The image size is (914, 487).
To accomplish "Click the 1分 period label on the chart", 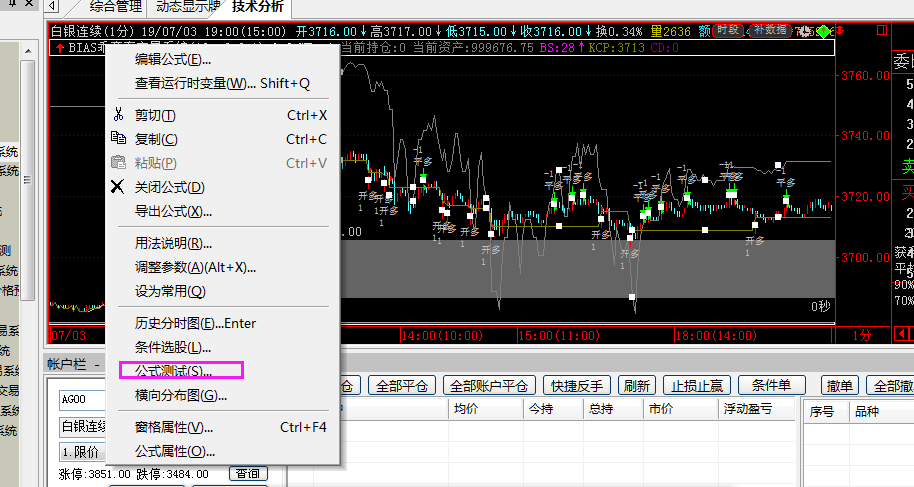I will point(862,335).
